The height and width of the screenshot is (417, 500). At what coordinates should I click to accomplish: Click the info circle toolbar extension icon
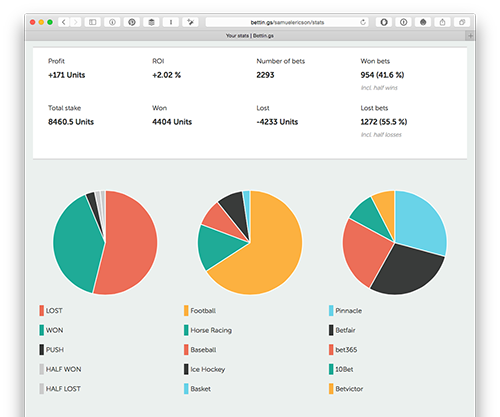pyautogui.click(x=112, y=22)
